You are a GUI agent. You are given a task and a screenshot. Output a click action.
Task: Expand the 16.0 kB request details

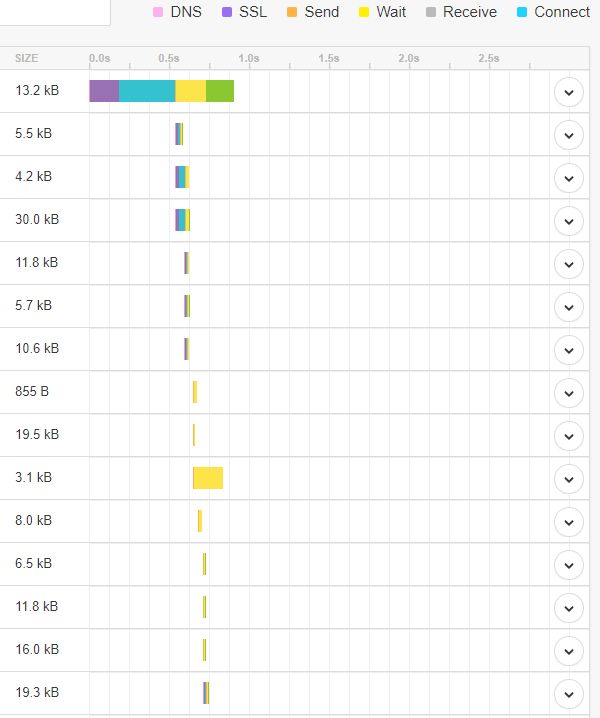tap(568, 651)
